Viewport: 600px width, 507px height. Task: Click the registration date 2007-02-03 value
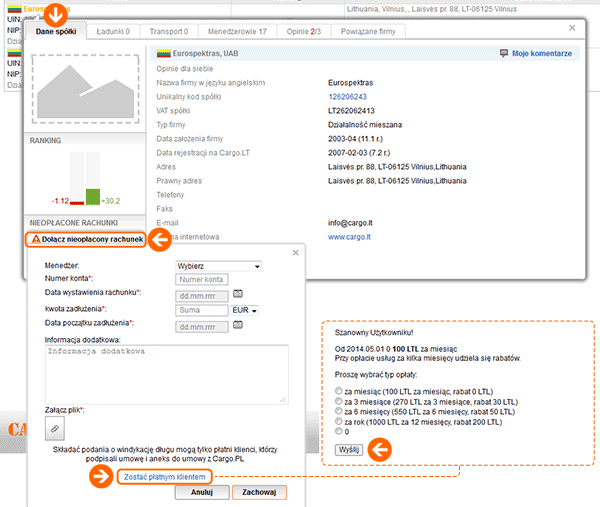tap(359, 153)
